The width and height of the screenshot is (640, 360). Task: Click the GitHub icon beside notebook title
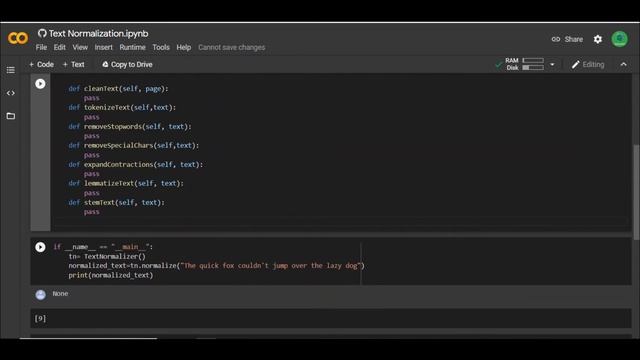(x=42, y=33)
